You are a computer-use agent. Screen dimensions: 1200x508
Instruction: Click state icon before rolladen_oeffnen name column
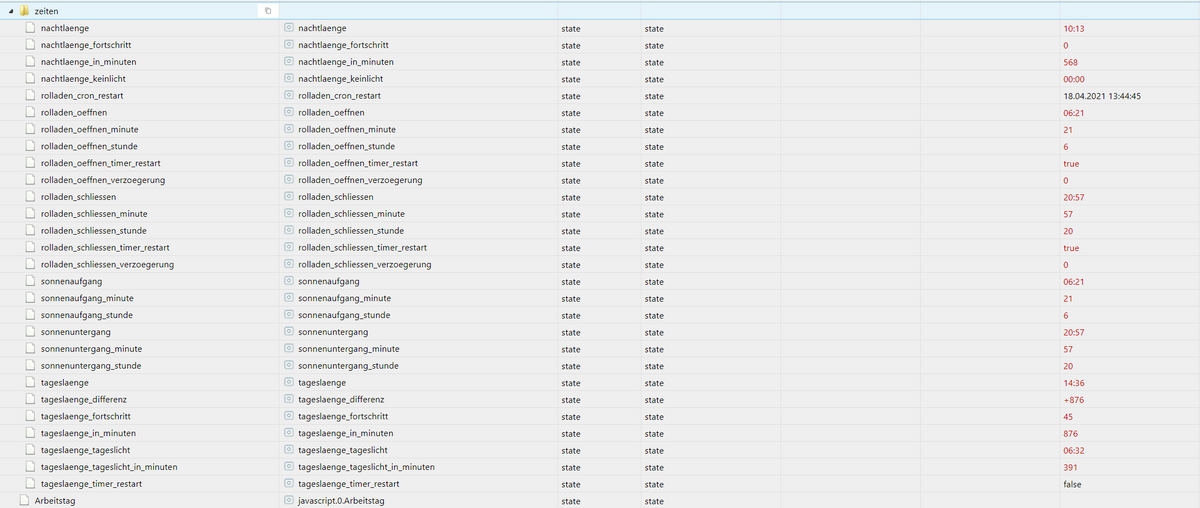point(289,112)
